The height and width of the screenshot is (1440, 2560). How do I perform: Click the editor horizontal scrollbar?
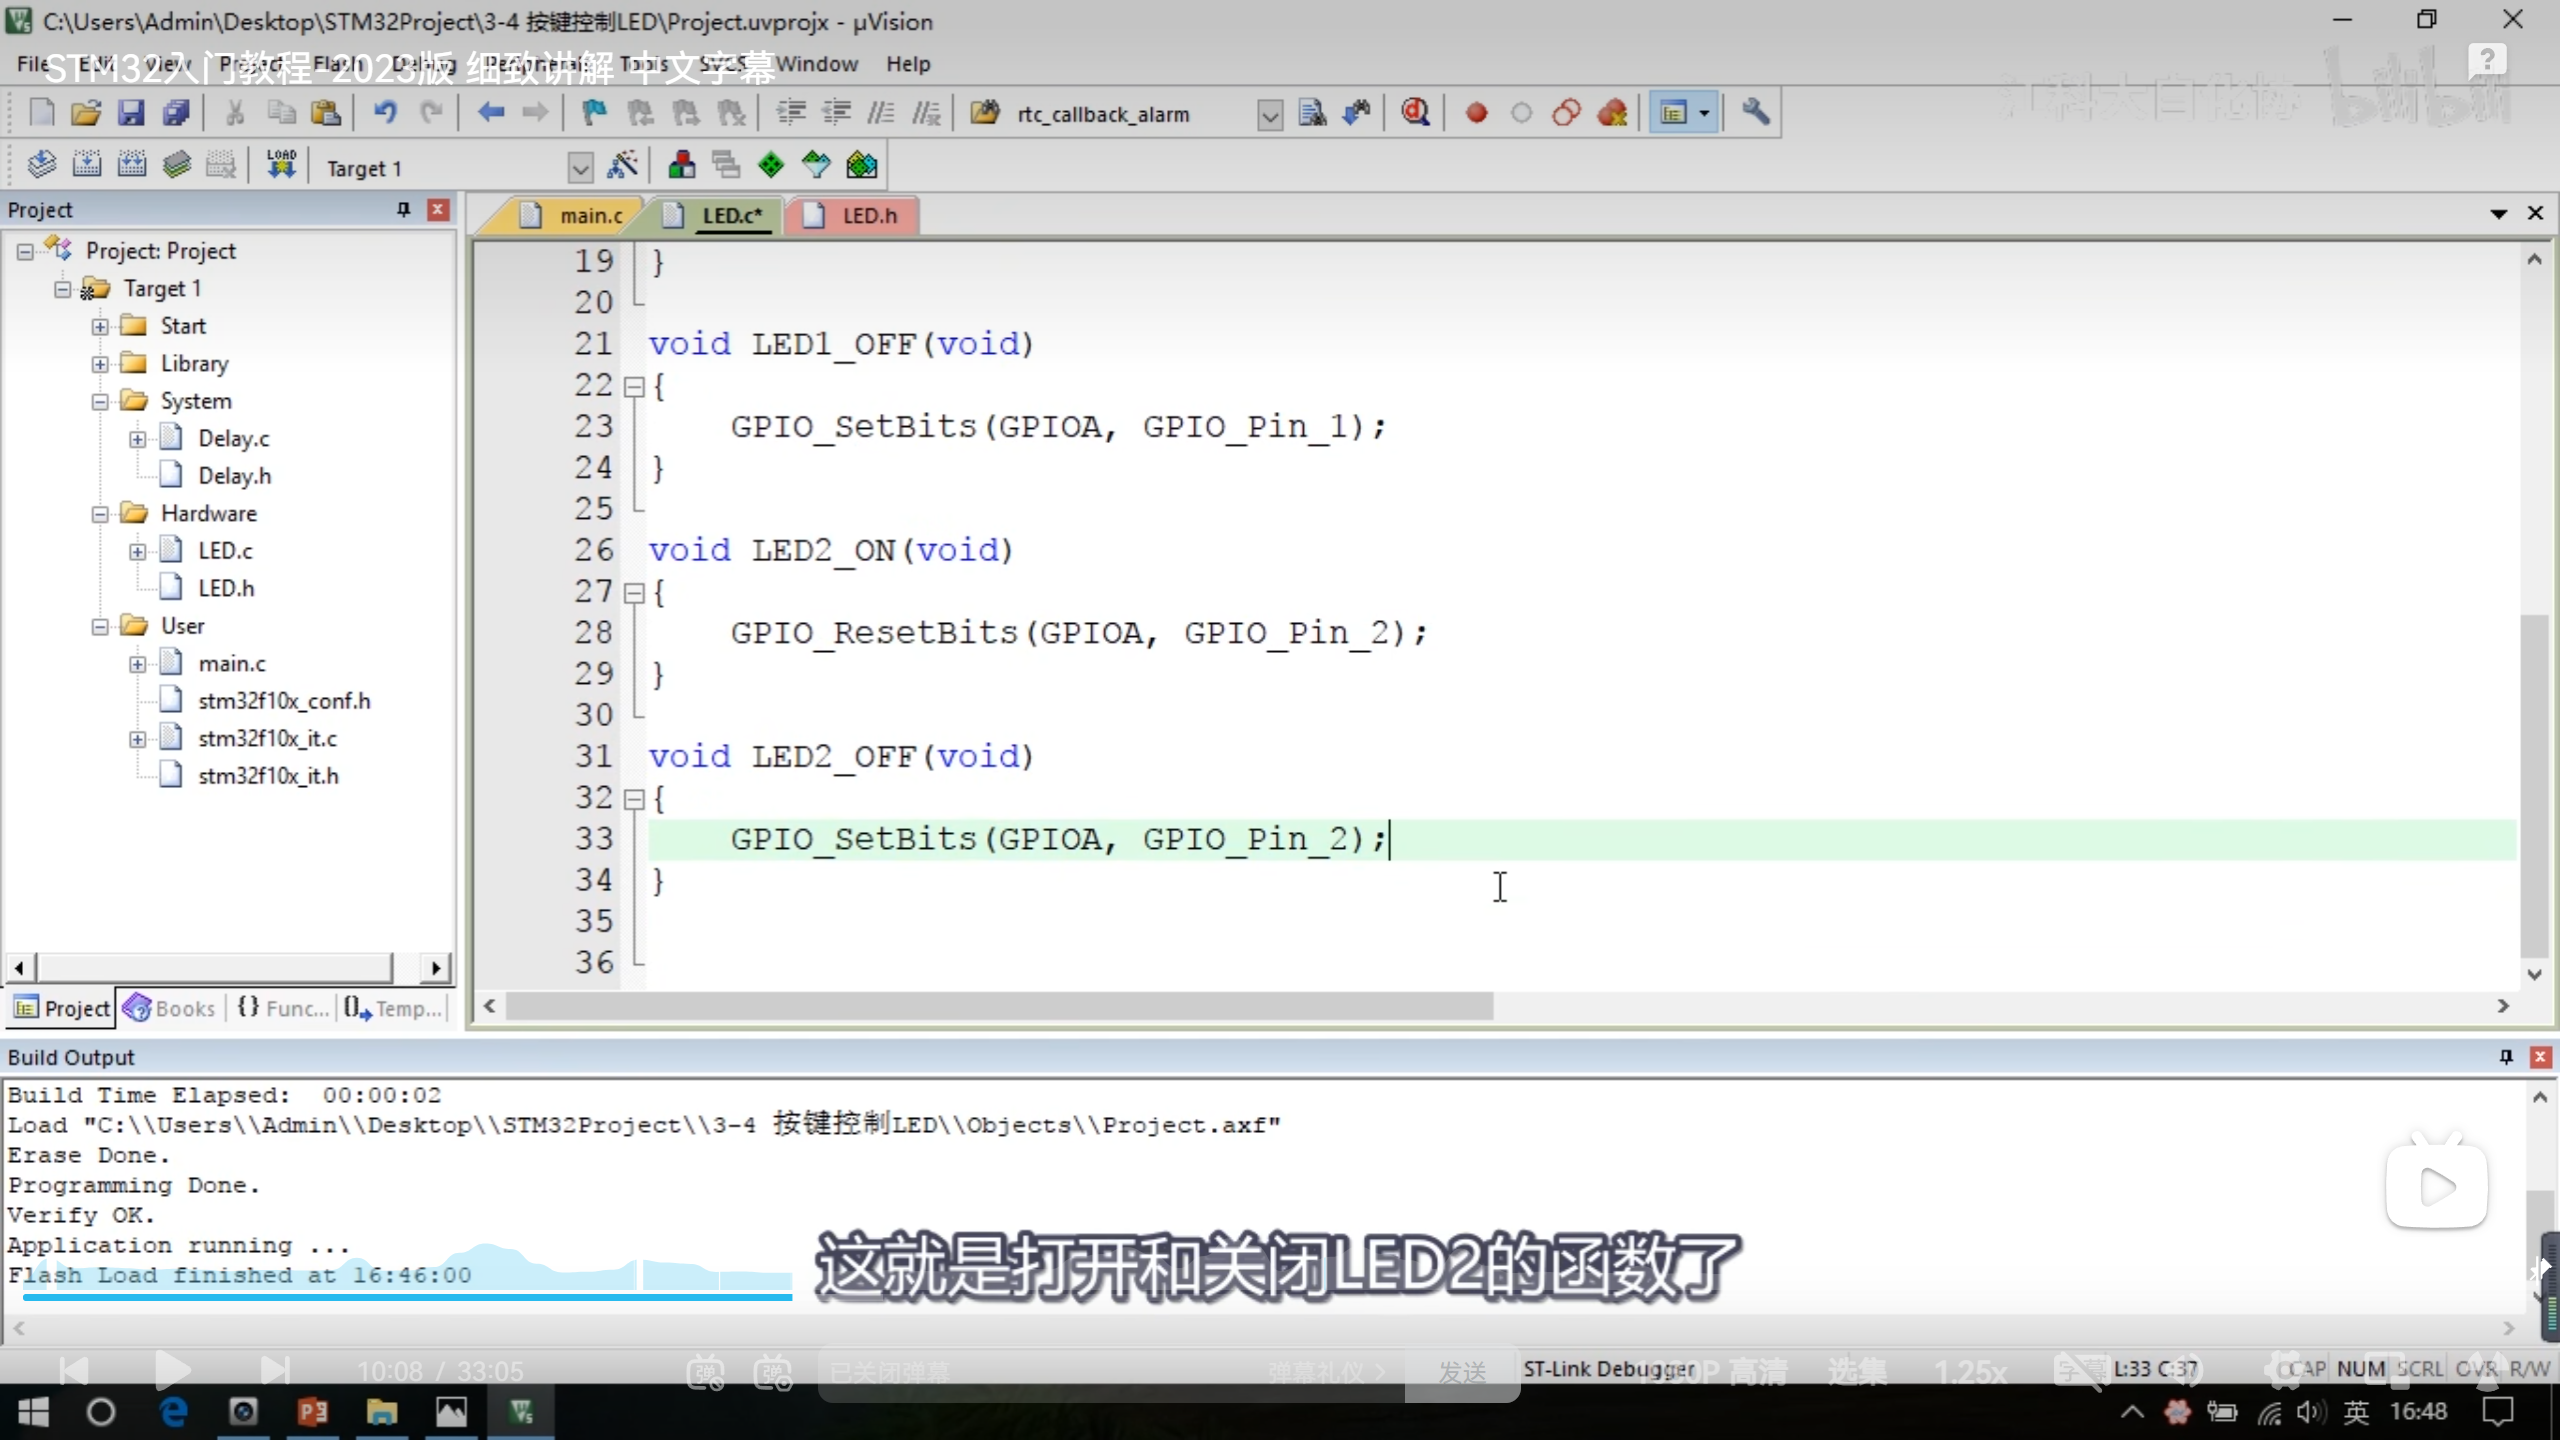coord(998,1006)
